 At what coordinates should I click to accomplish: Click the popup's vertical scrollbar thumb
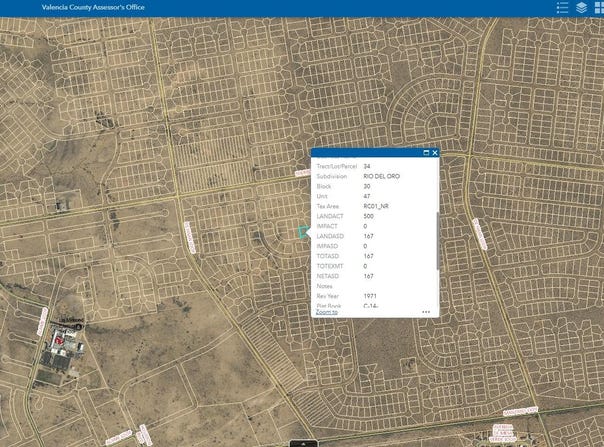[x=438, y=241]
